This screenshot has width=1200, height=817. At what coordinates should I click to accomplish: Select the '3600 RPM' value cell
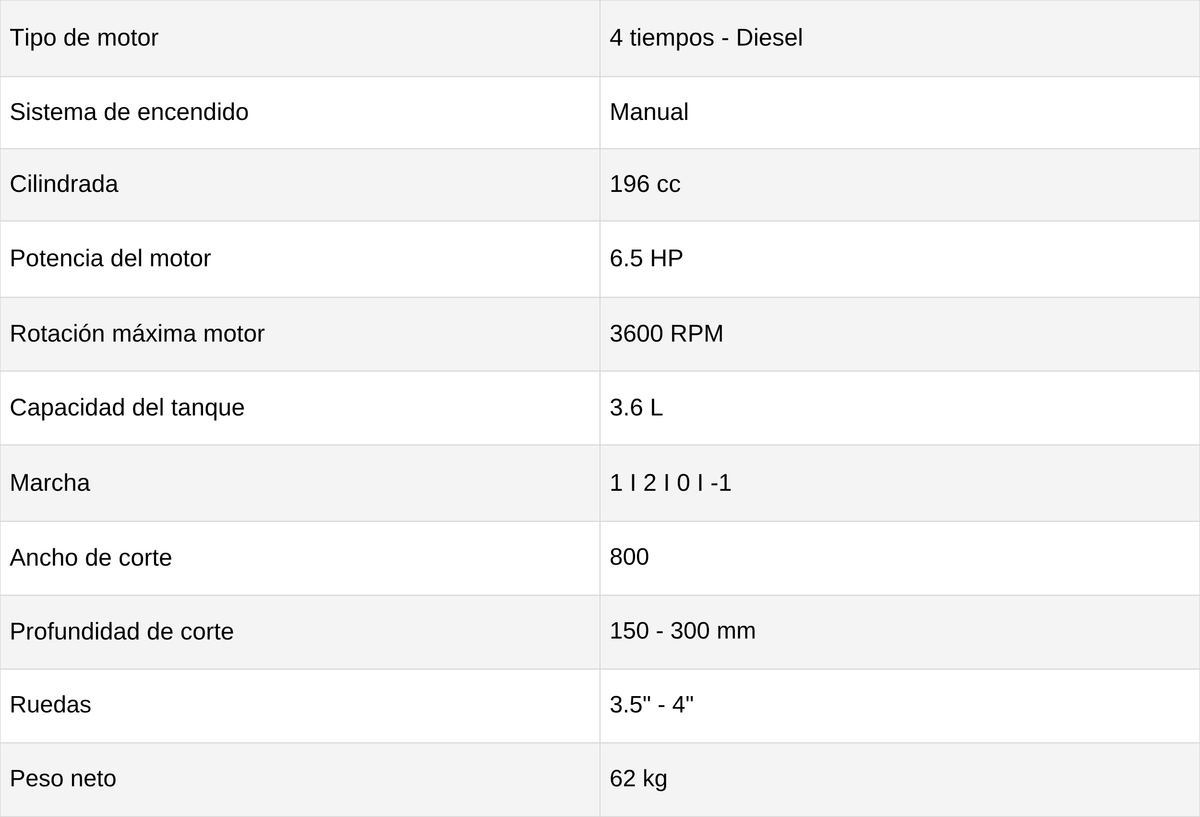pyautogui.click(x=900, y=334)
